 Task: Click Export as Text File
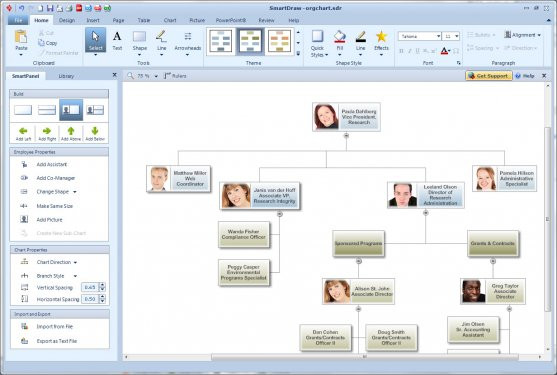tap(56, 341)
